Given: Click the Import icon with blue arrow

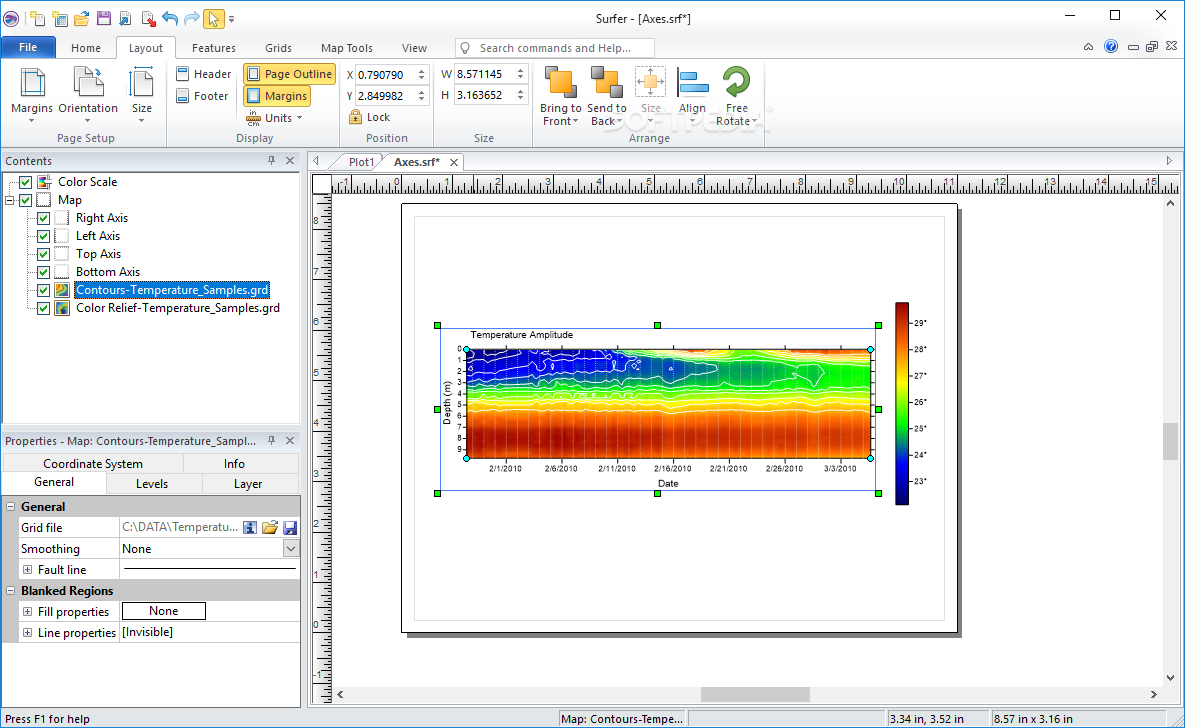Looking at the screenshot, I should tap(125, 18).
